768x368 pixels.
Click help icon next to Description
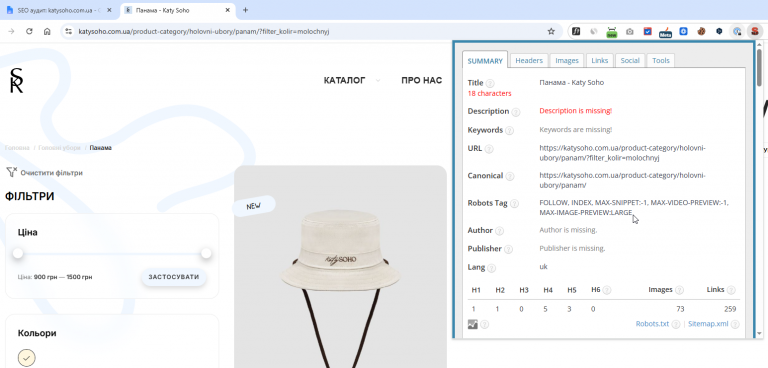516,112
